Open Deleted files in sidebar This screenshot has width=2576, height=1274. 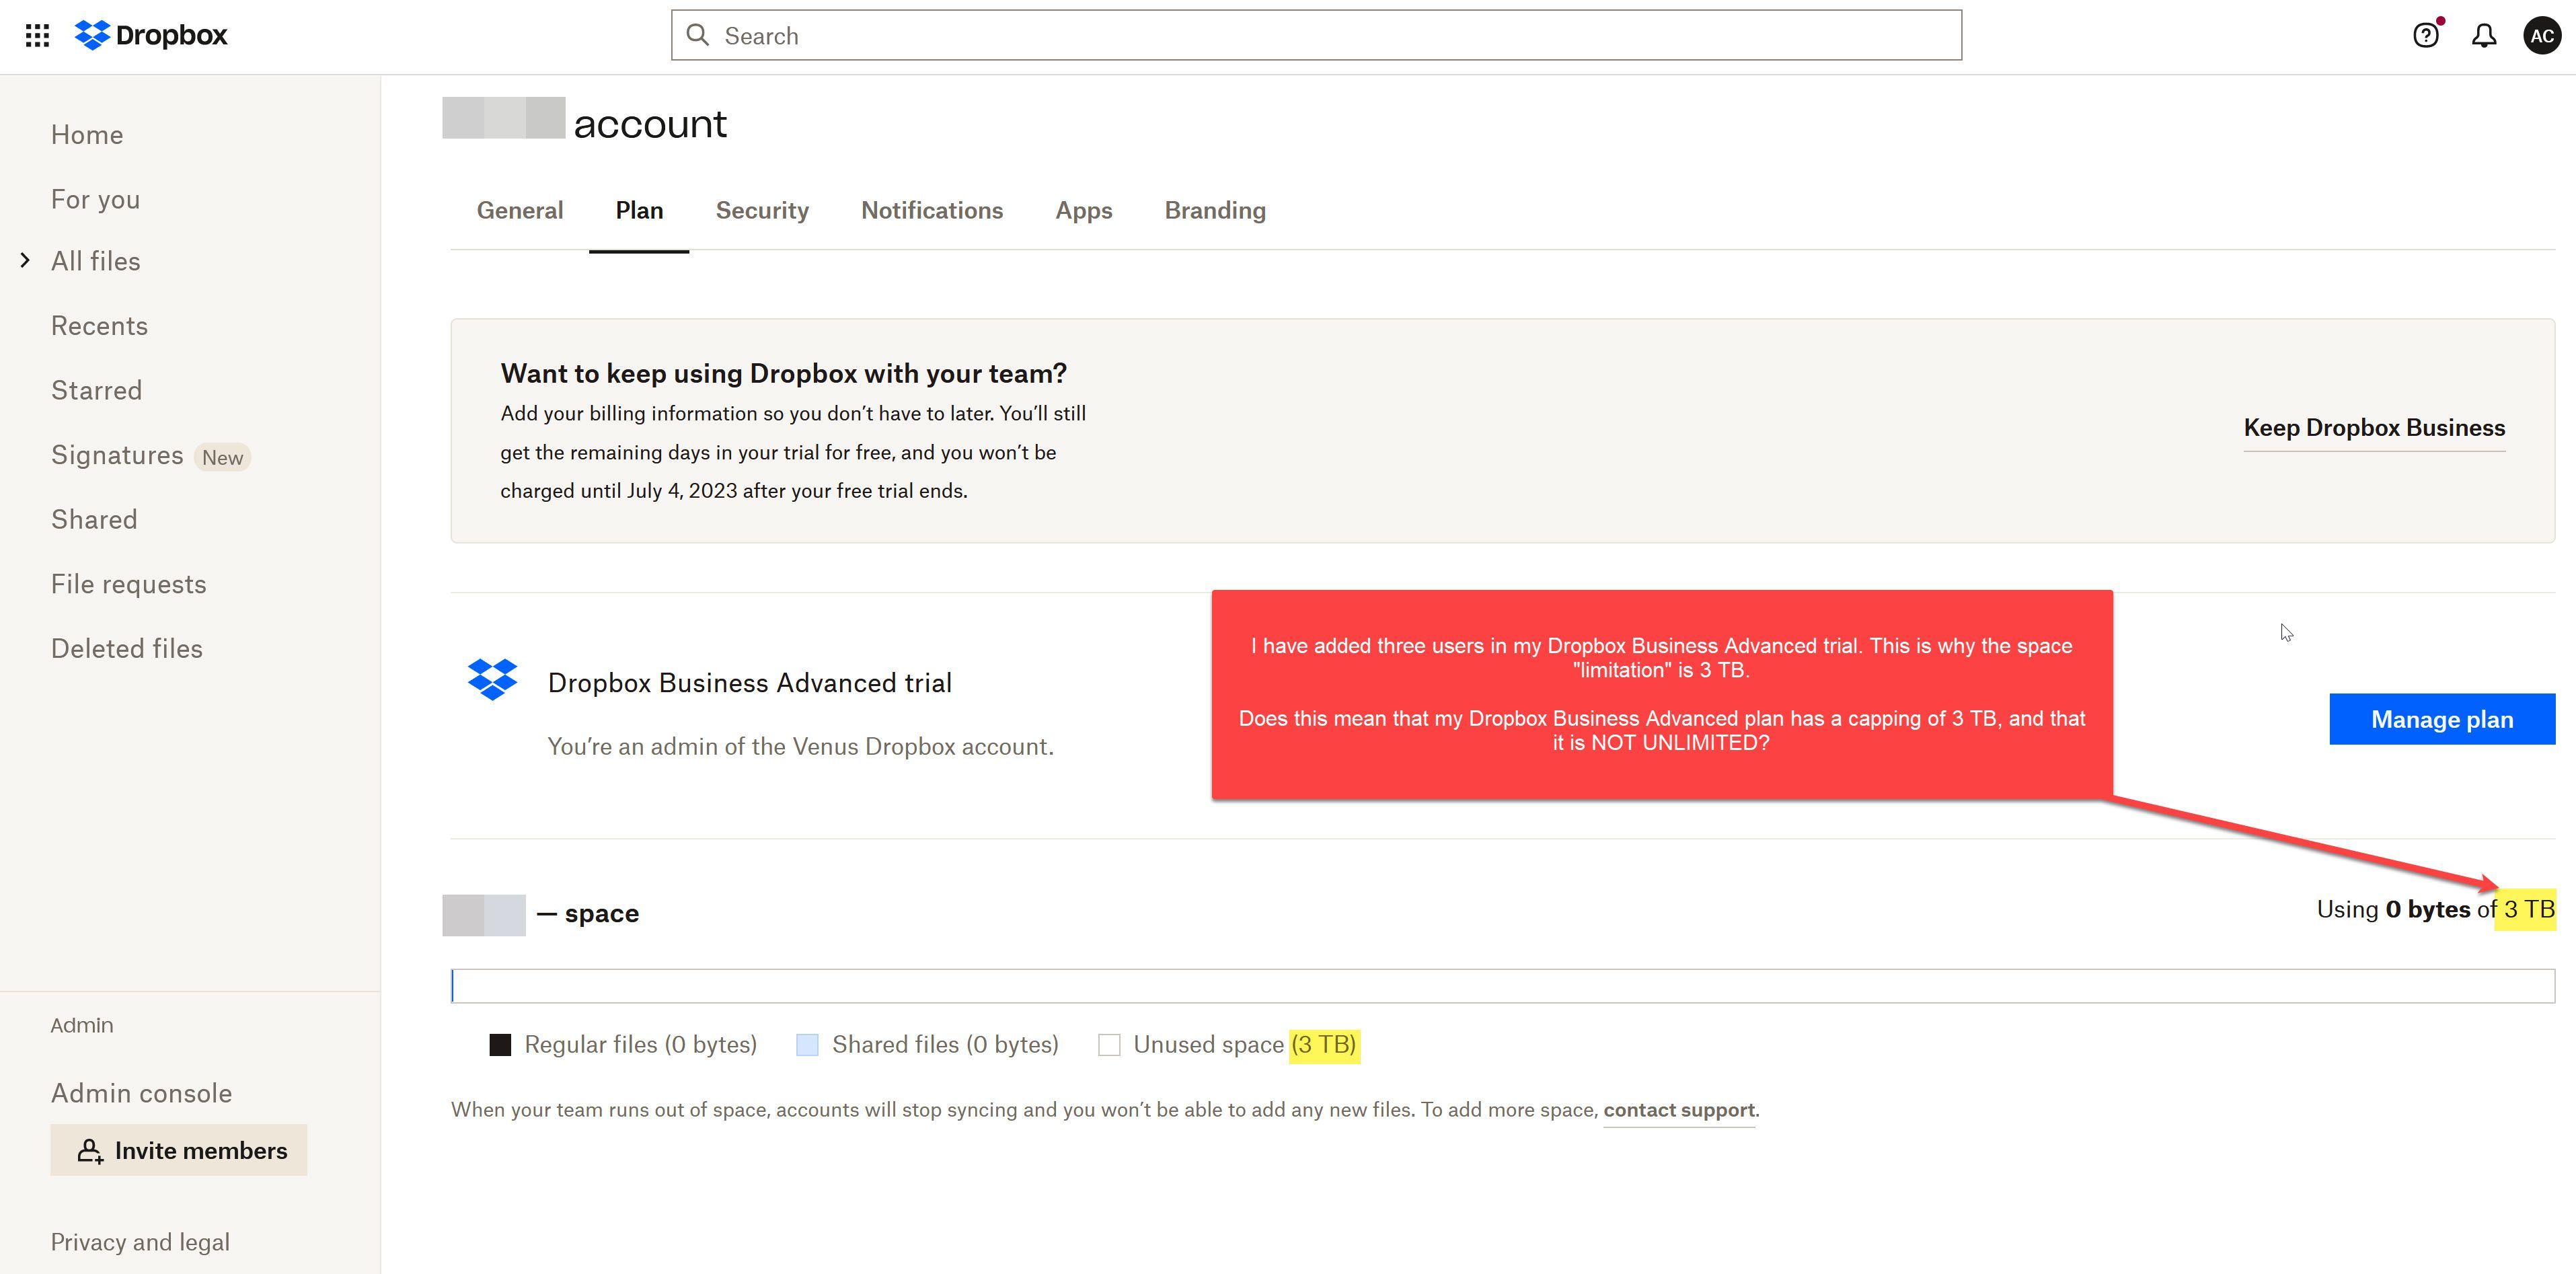(126, 649)
